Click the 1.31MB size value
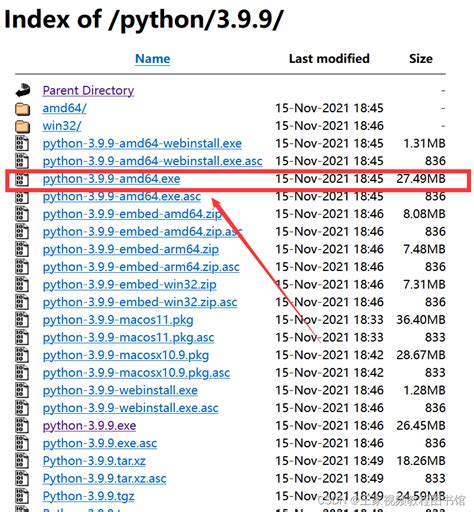The width and height of the screenshot is (474, 512). pyautogui.click(x=424, y=143)
